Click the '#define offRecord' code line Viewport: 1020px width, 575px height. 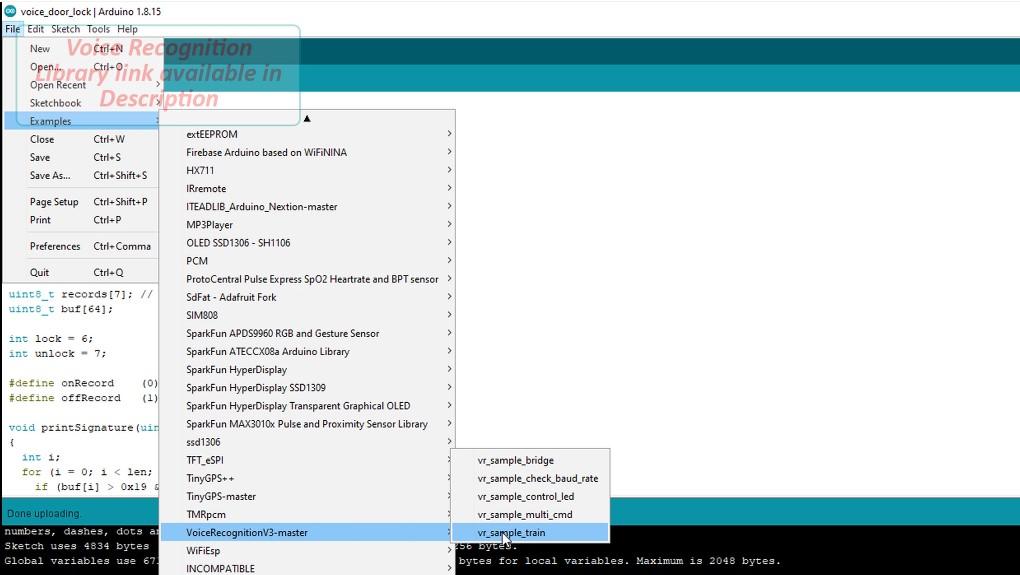coord(83,398)
